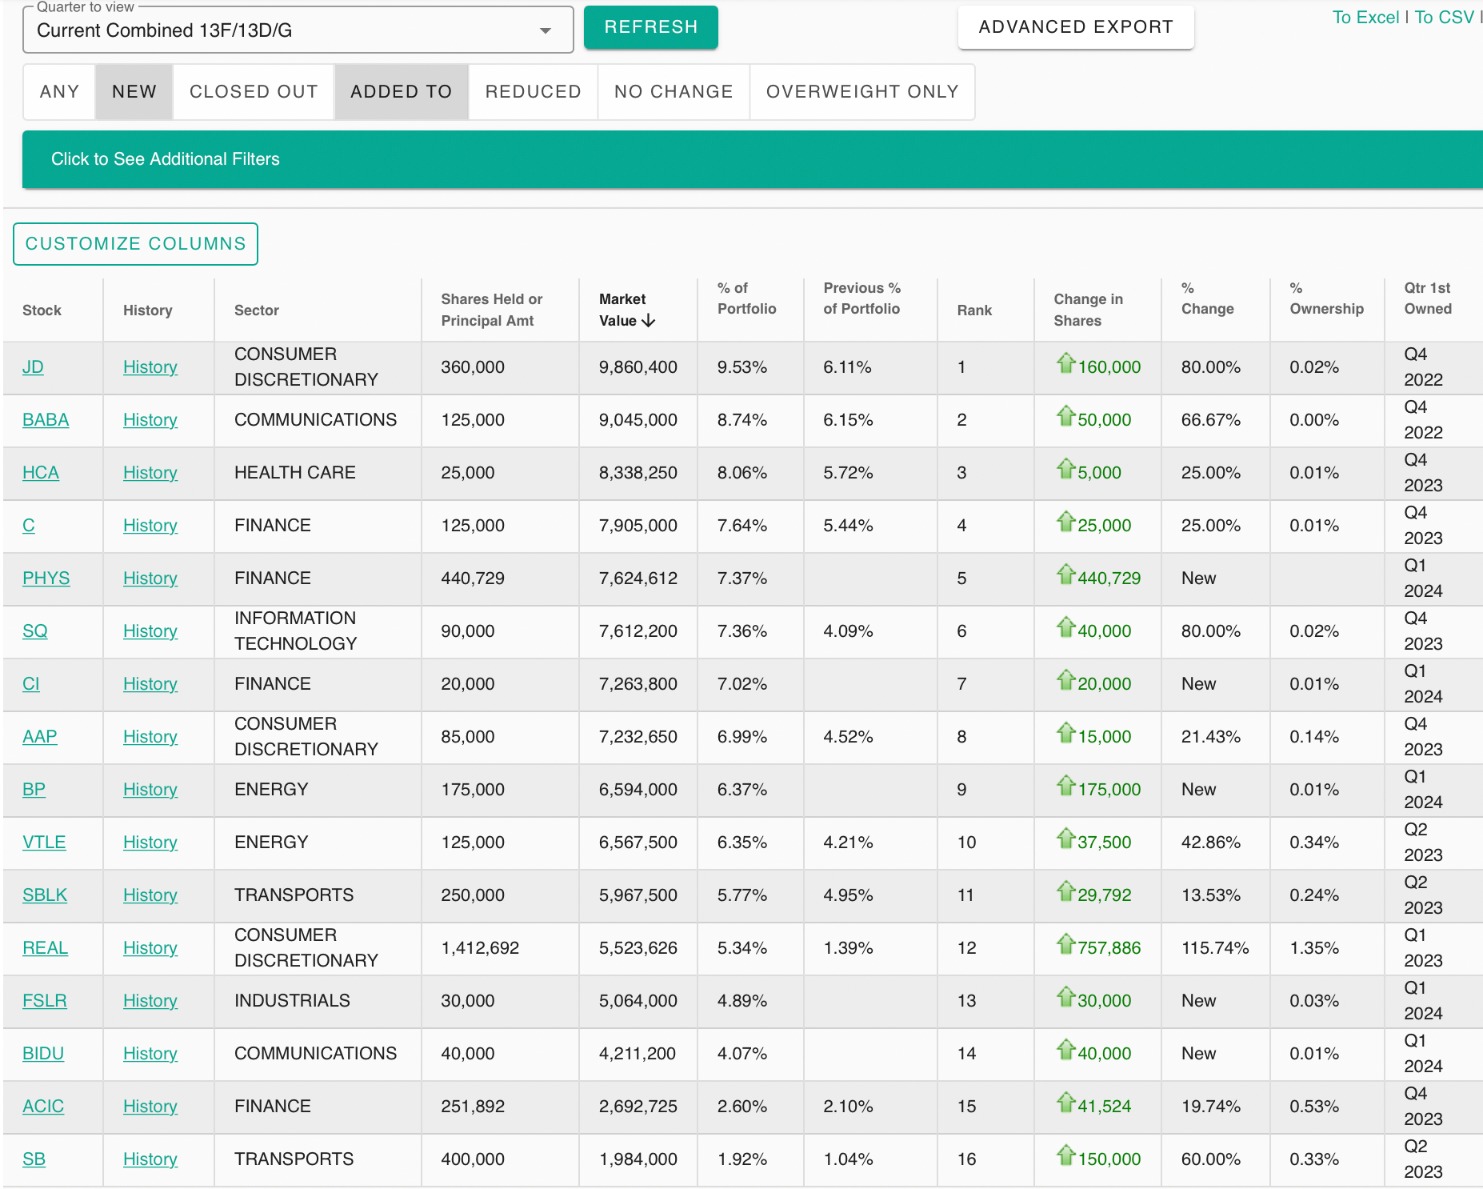Toggle the NEW filter button
1483x1189 pixels.
(x=134, y=92)
